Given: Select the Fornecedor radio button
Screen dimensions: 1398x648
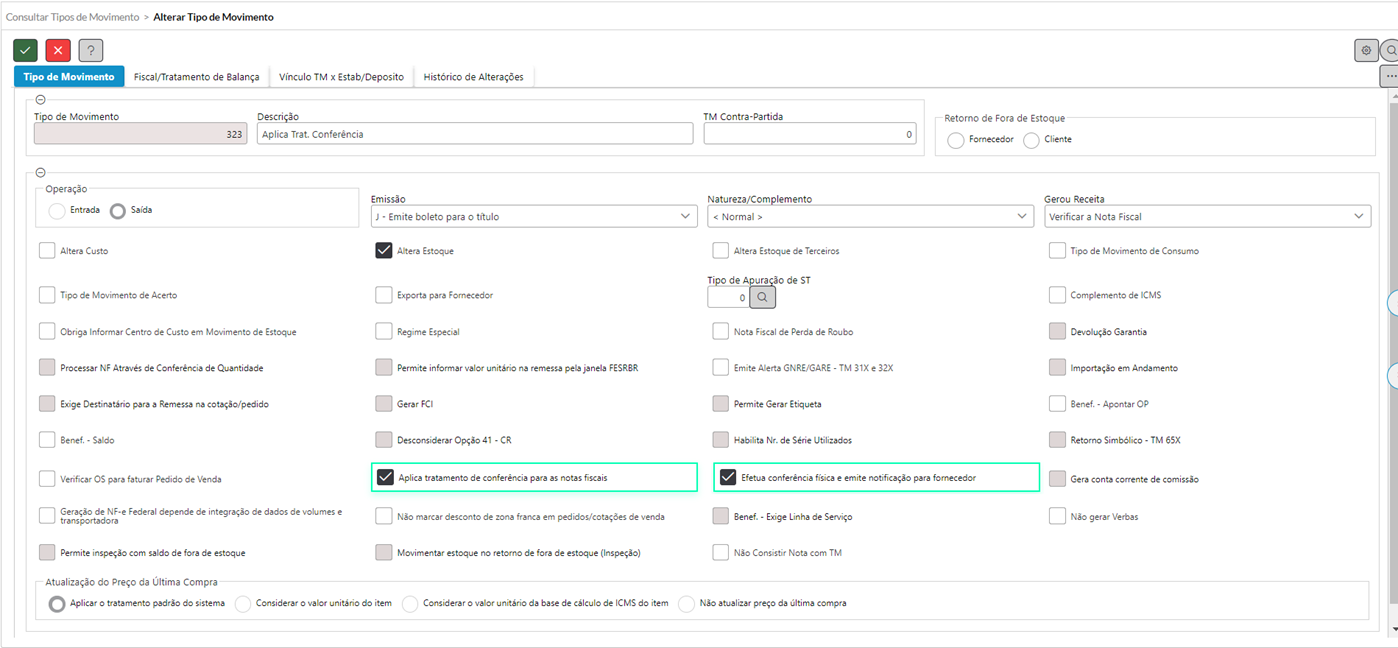Looking at the screenshot, I should click(956, 140).
